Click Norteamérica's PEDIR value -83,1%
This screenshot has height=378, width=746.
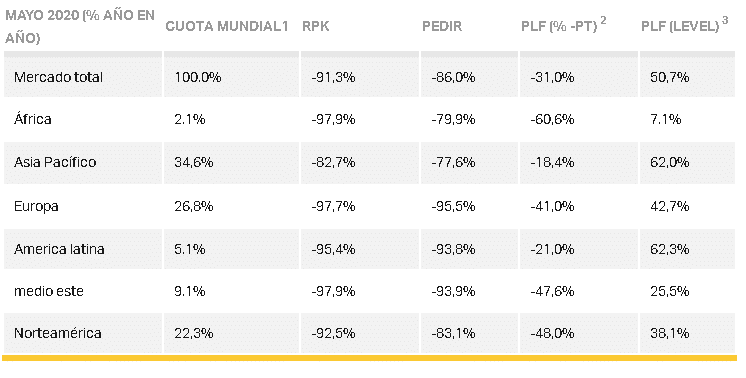[x=453, y=333]
